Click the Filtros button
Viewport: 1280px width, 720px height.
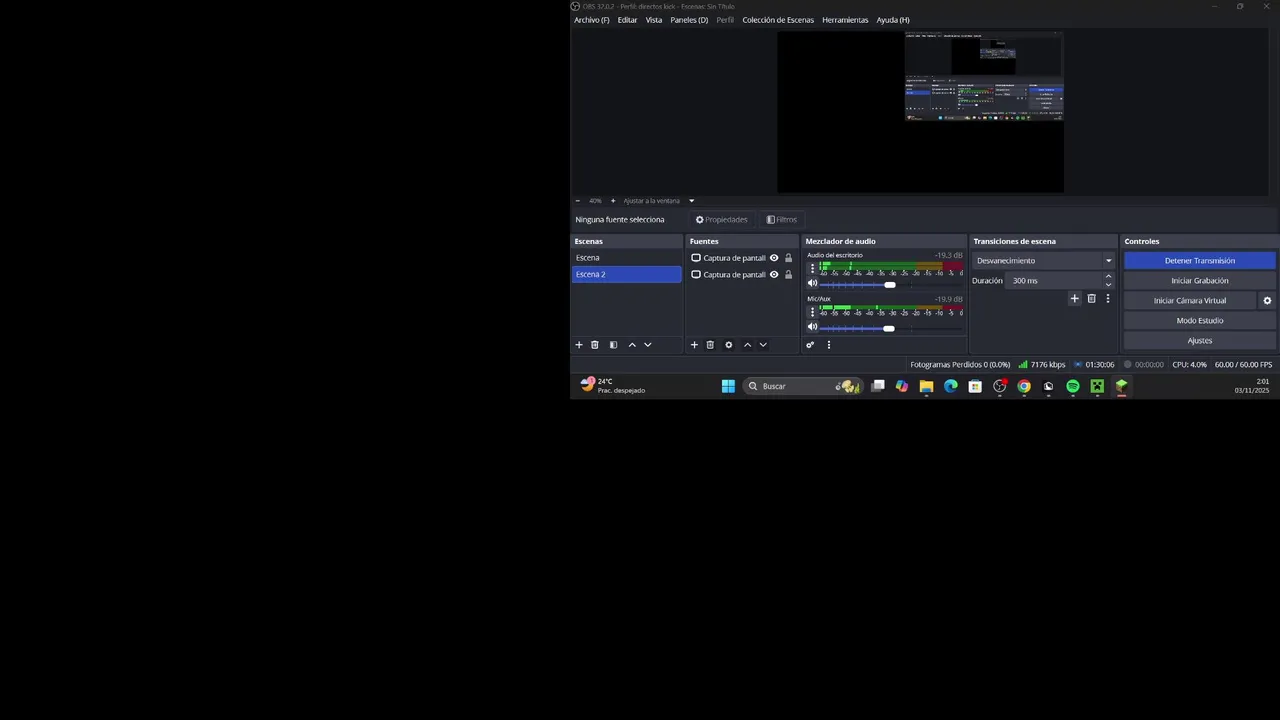pos(782,220)
